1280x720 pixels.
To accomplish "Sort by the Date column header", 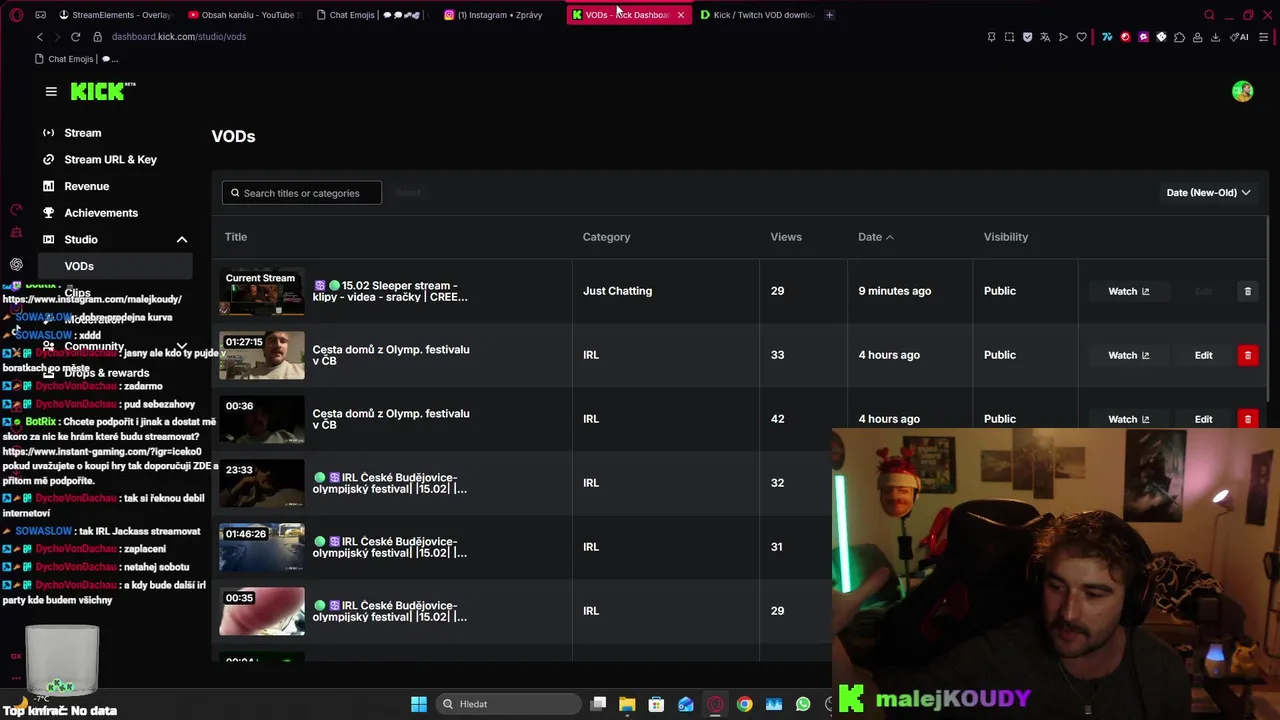I will (x=875, y=237).
